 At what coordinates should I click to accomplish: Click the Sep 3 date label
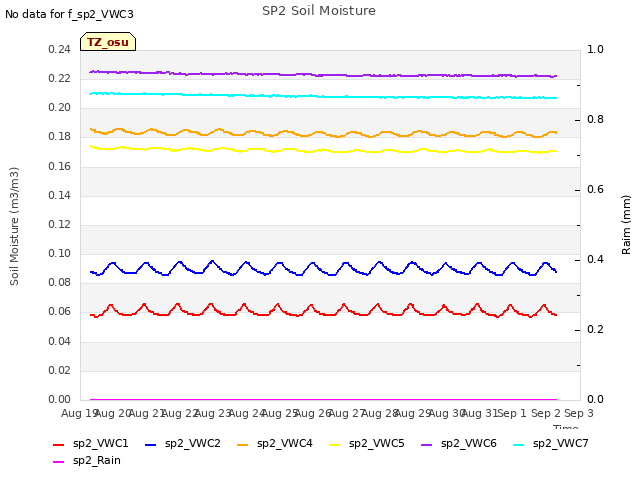579,414
